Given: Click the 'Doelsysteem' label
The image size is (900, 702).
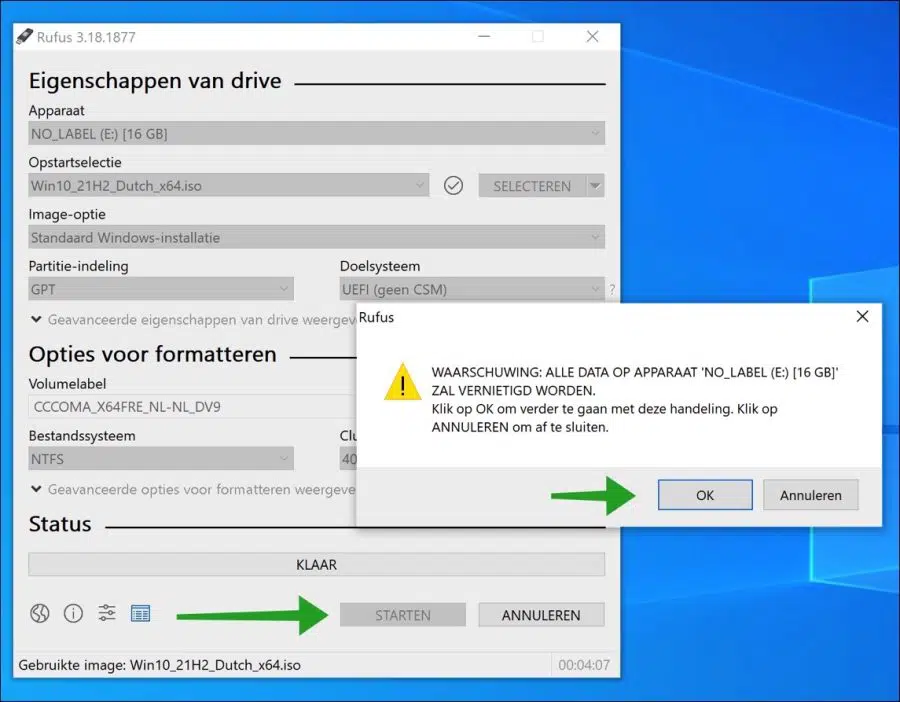Looking at the screenshot, I should click(380, 266).
